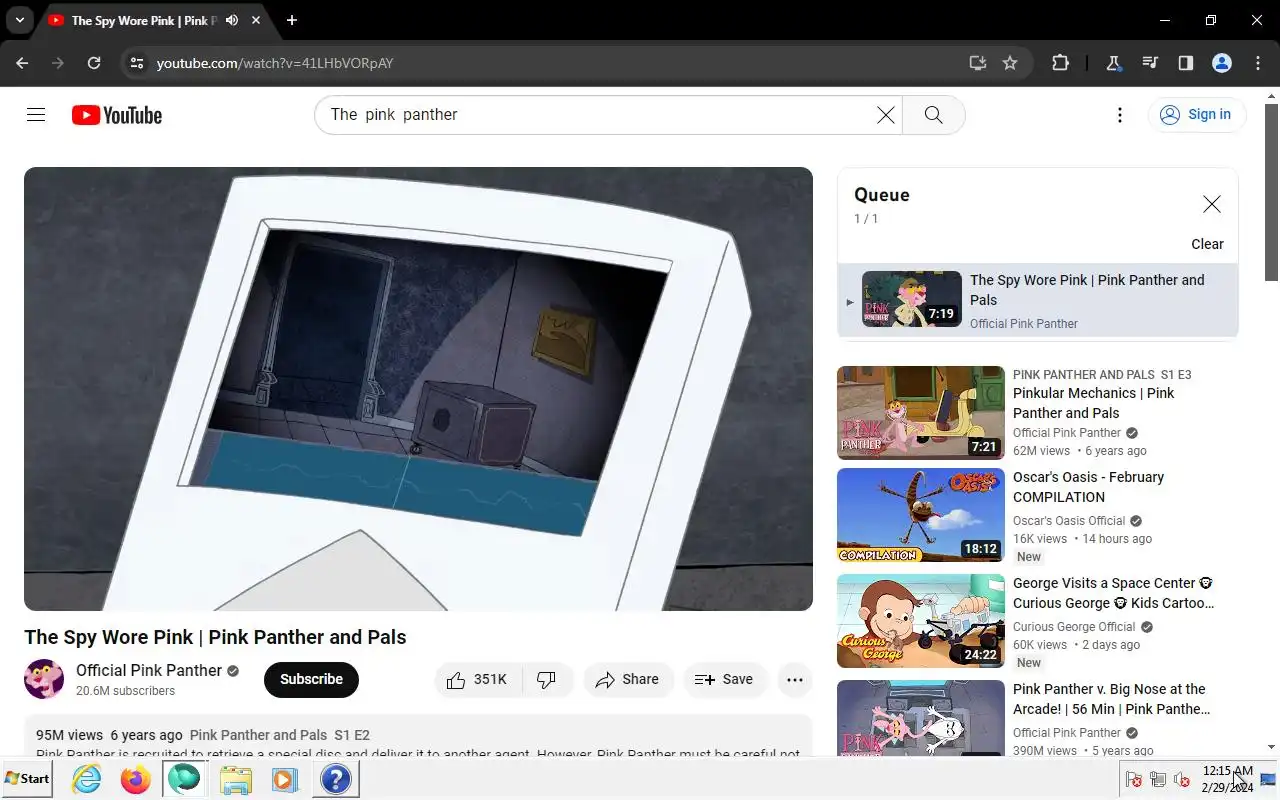This screenshot has height=800, width=1280.
Task: Mute the tab using the speaker icon
Action: pyautogui.click(x=232, y=20)
